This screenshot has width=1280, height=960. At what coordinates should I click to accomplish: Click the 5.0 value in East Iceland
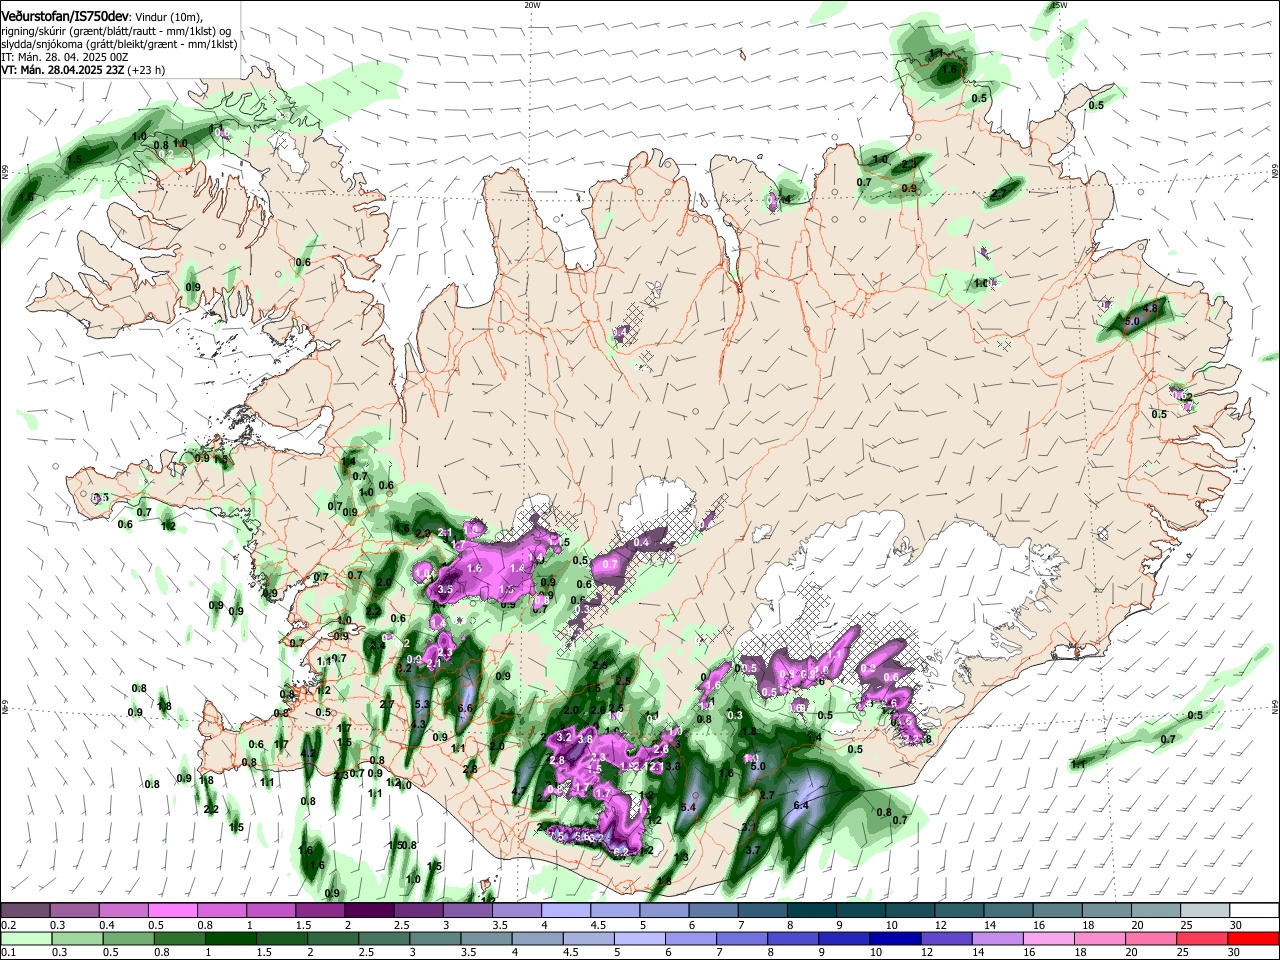click(x=1132, y=322)
